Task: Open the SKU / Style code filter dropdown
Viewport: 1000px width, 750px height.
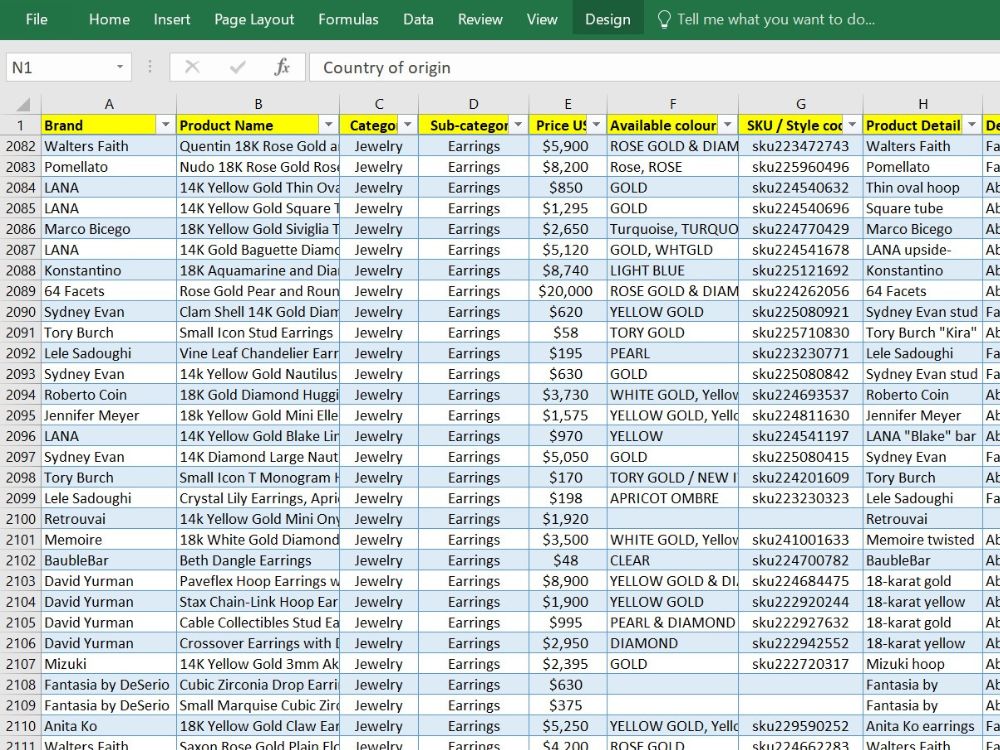Action: coord(852,125)
